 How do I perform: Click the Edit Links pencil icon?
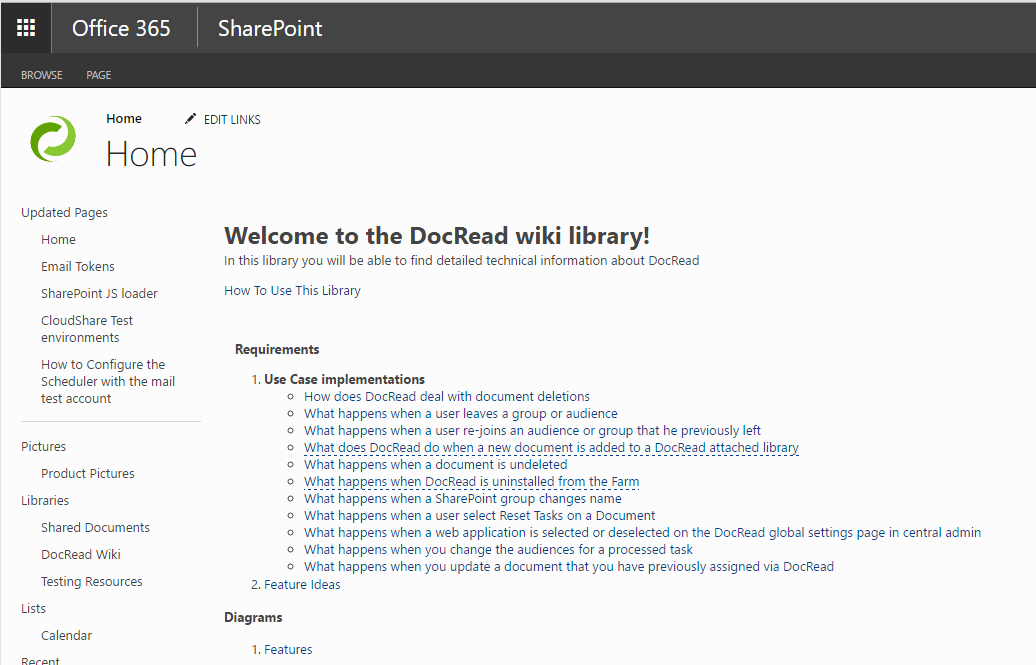point(191,119)
